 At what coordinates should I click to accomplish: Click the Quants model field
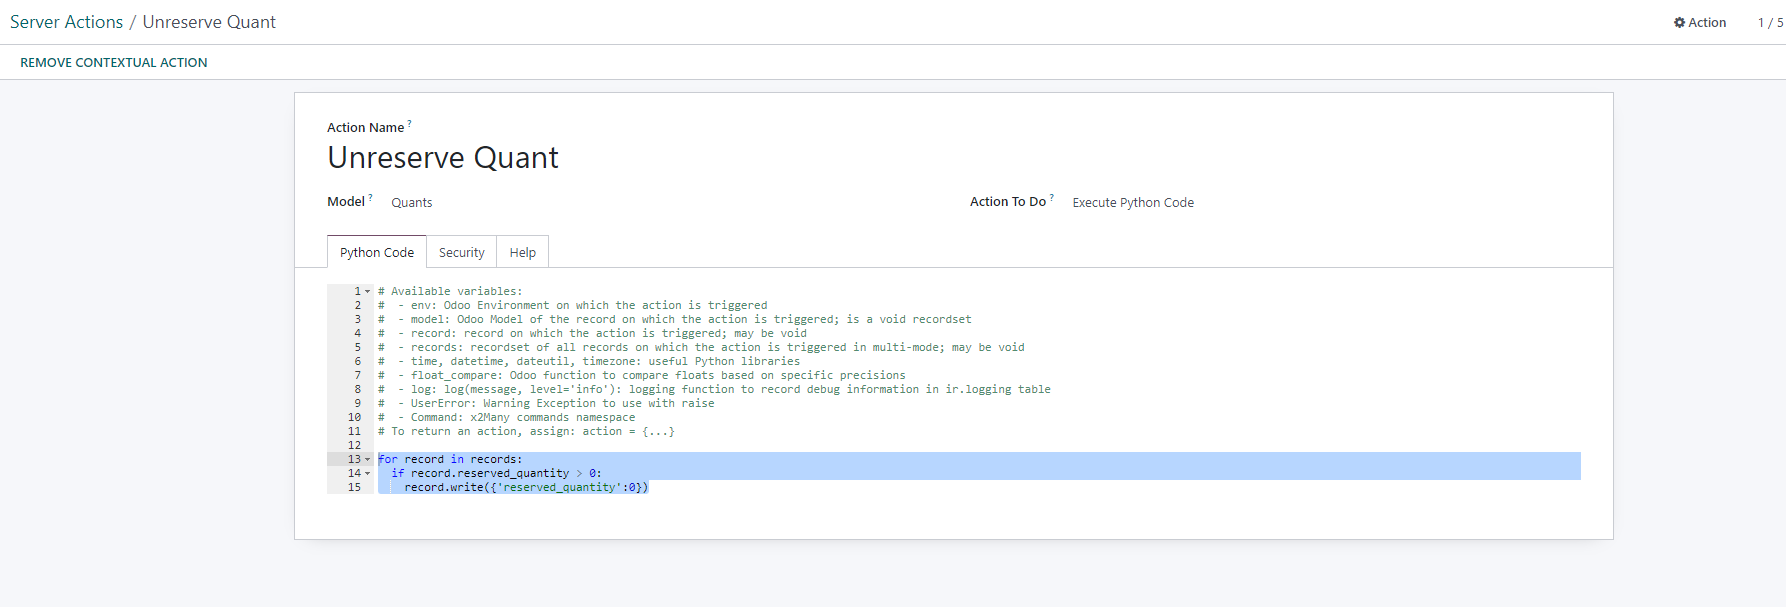pos(412,202)
